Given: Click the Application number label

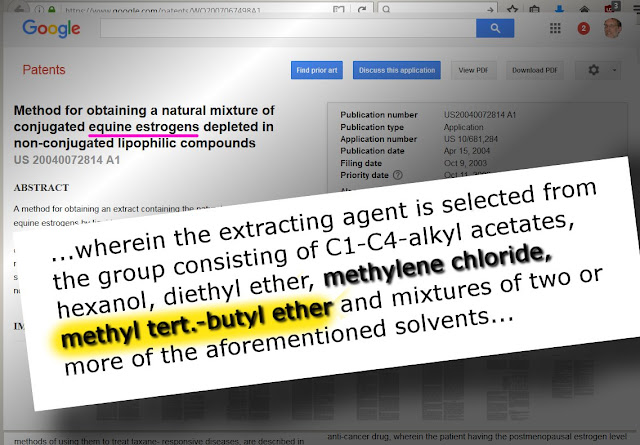Looking at the screenshot, I should pyautogui.click(x=378, y=139).
